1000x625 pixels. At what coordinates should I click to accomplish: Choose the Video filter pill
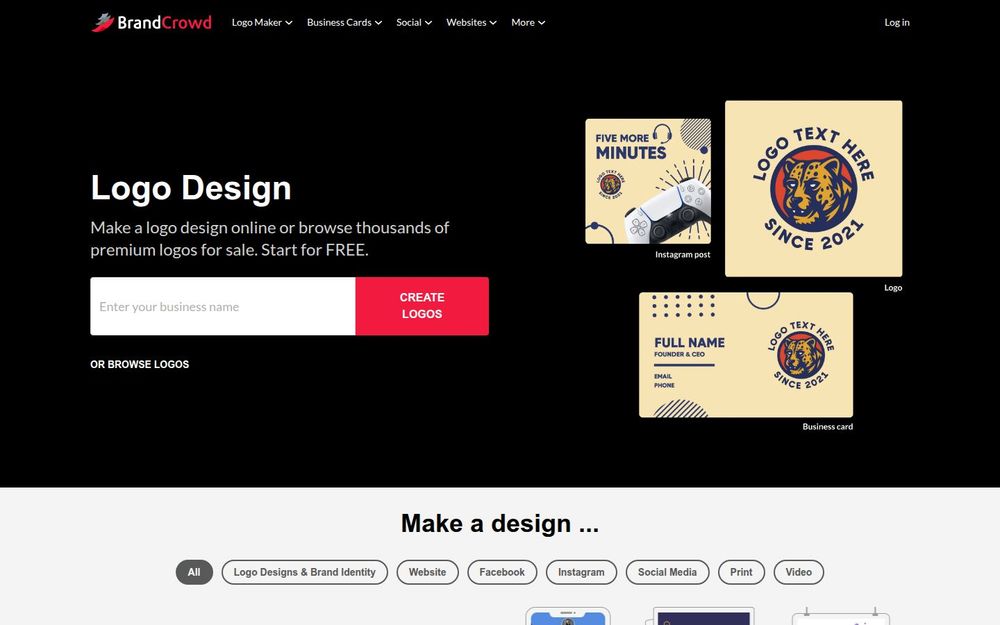(798, 572)
